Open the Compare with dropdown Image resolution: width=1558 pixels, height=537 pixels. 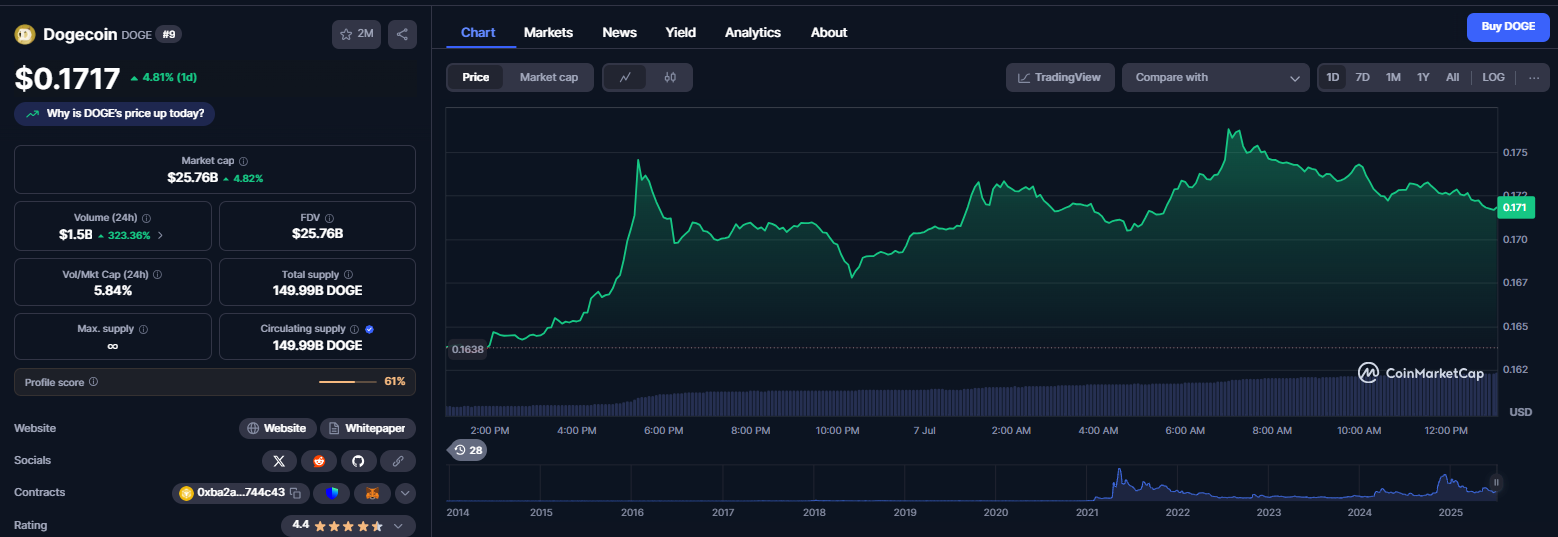click(x=1215, y=78)
